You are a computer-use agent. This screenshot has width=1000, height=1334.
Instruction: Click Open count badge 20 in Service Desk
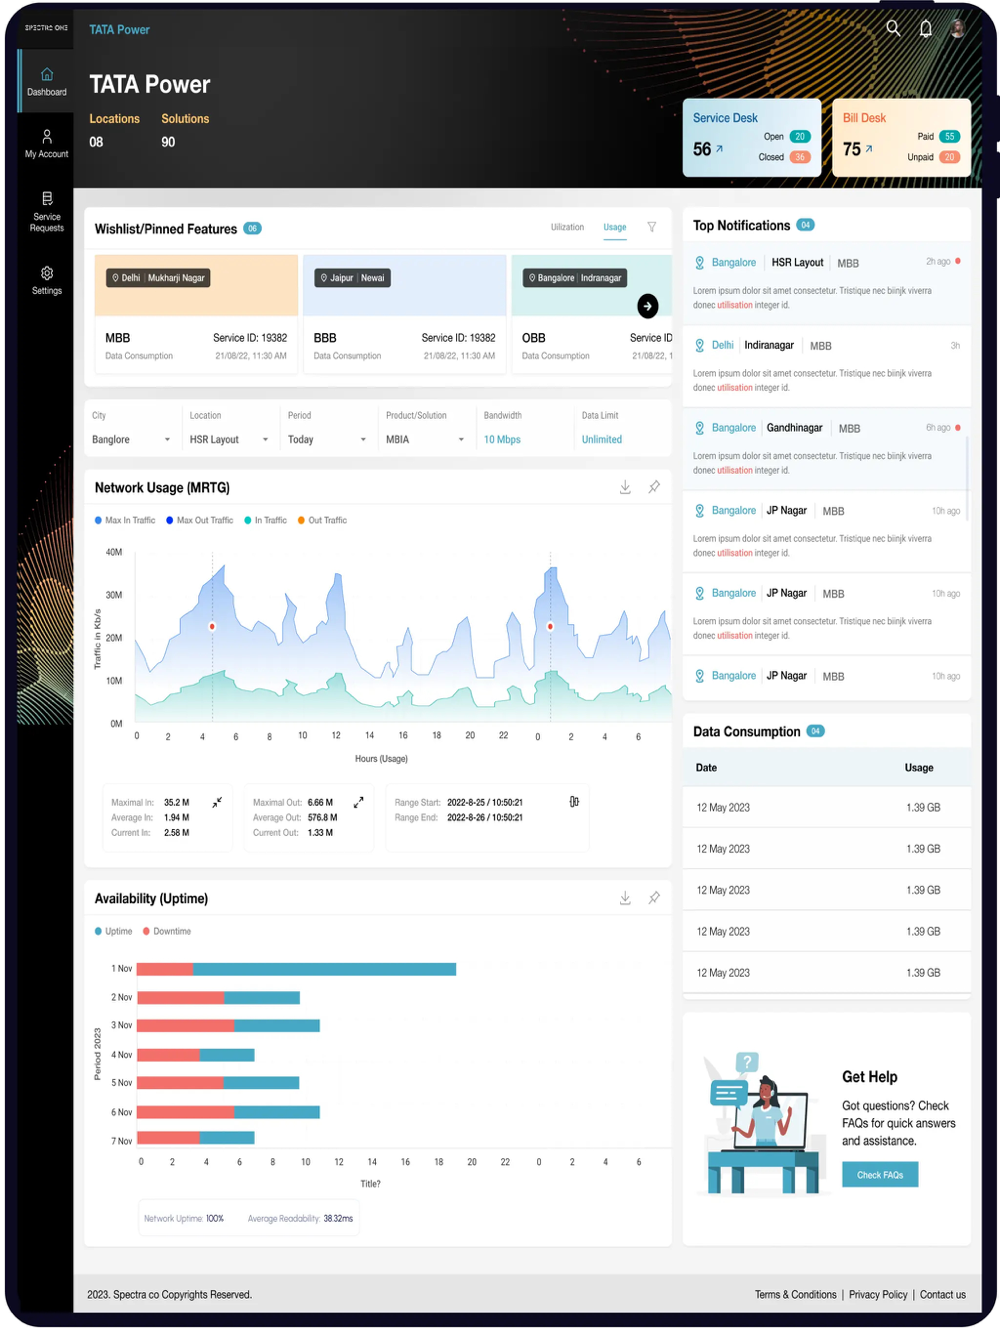tap(800, 136)
